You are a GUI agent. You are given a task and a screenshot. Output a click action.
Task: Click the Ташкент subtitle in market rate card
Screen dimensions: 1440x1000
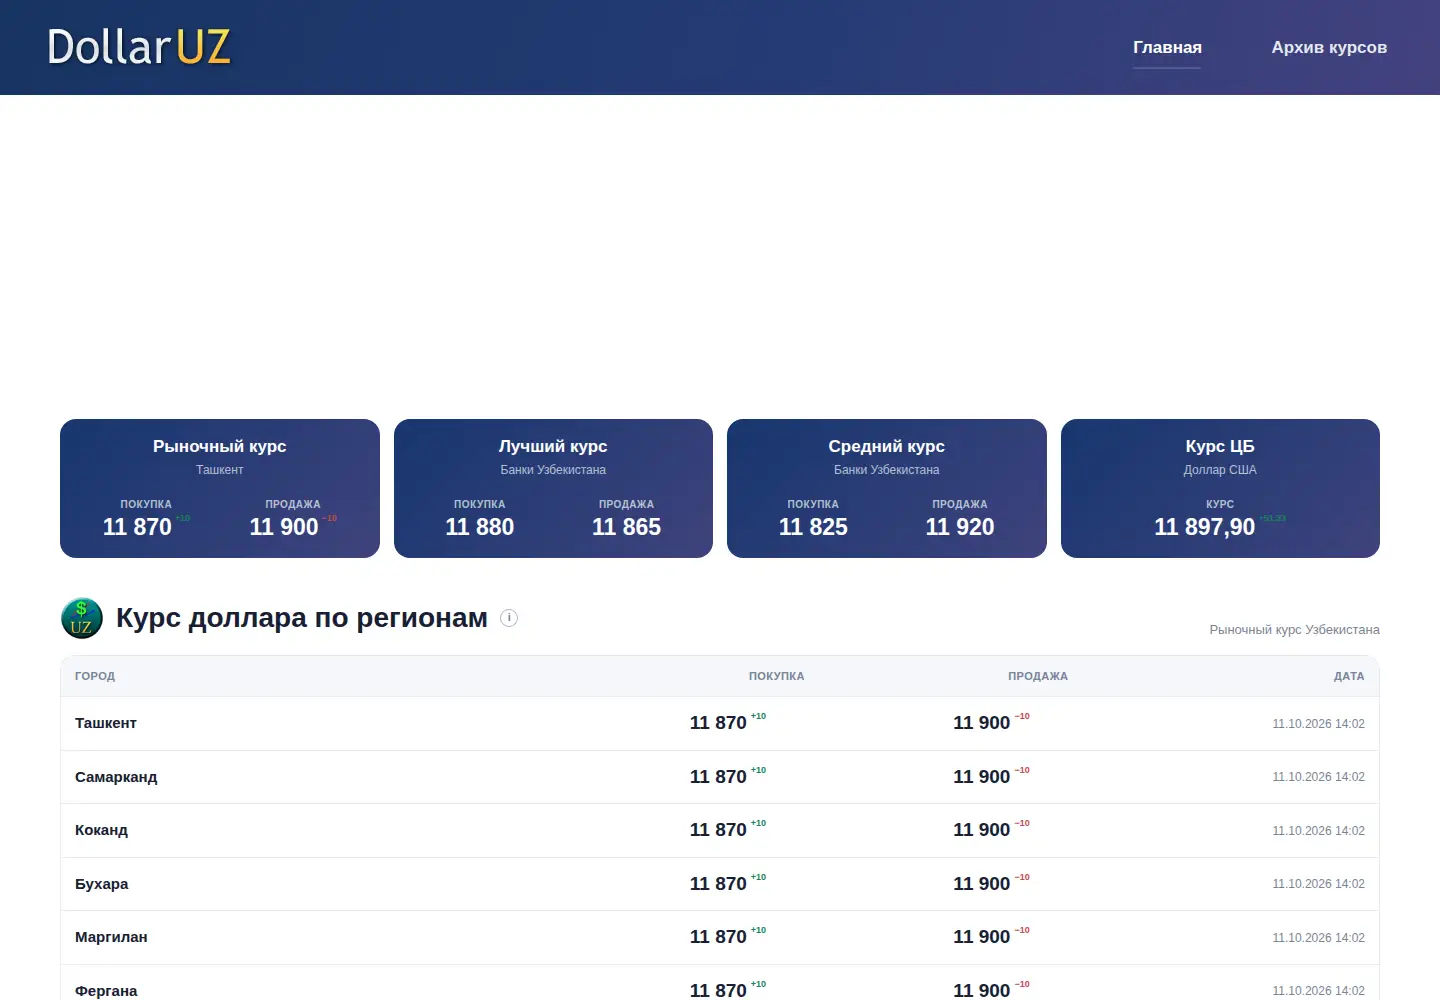tap(220, 470)
